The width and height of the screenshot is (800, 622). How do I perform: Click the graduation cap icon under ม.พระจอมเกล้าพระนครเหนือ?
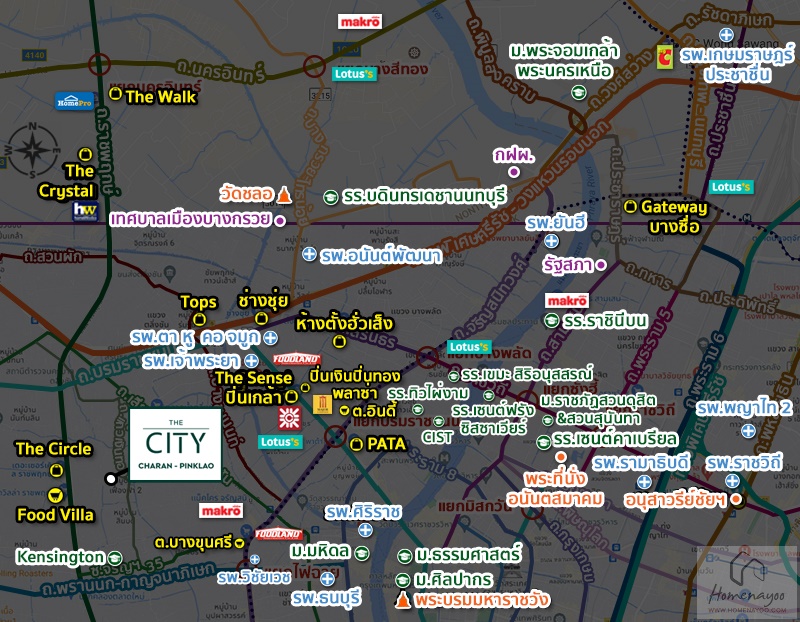click(x=578, y=92)
